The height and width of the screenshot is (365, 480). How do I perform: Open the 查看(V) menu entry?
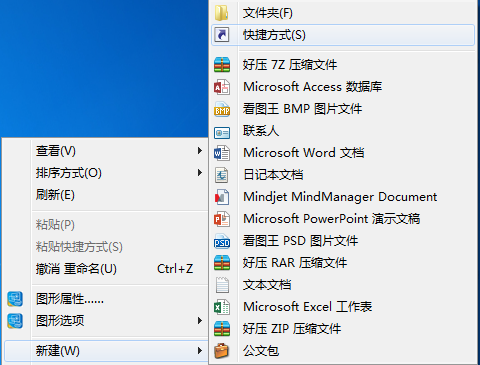(105, 151)
